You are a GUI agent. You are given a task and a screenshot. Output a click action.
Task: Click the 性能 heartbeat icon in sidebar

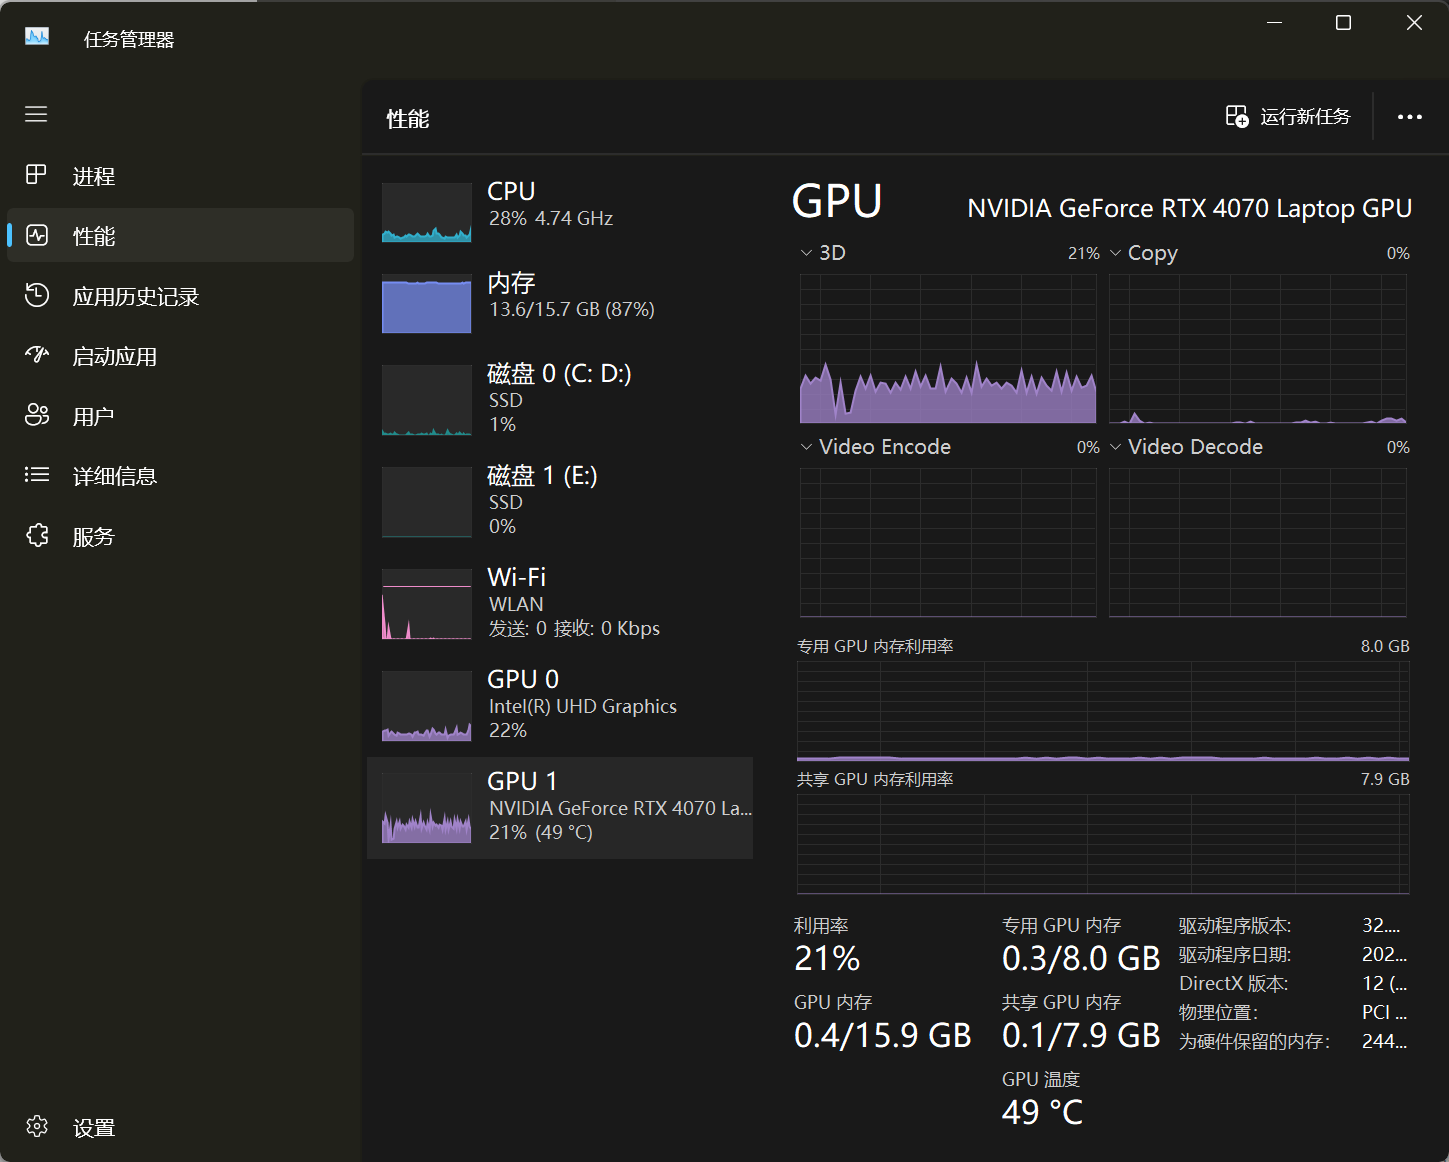pos(37,236)
